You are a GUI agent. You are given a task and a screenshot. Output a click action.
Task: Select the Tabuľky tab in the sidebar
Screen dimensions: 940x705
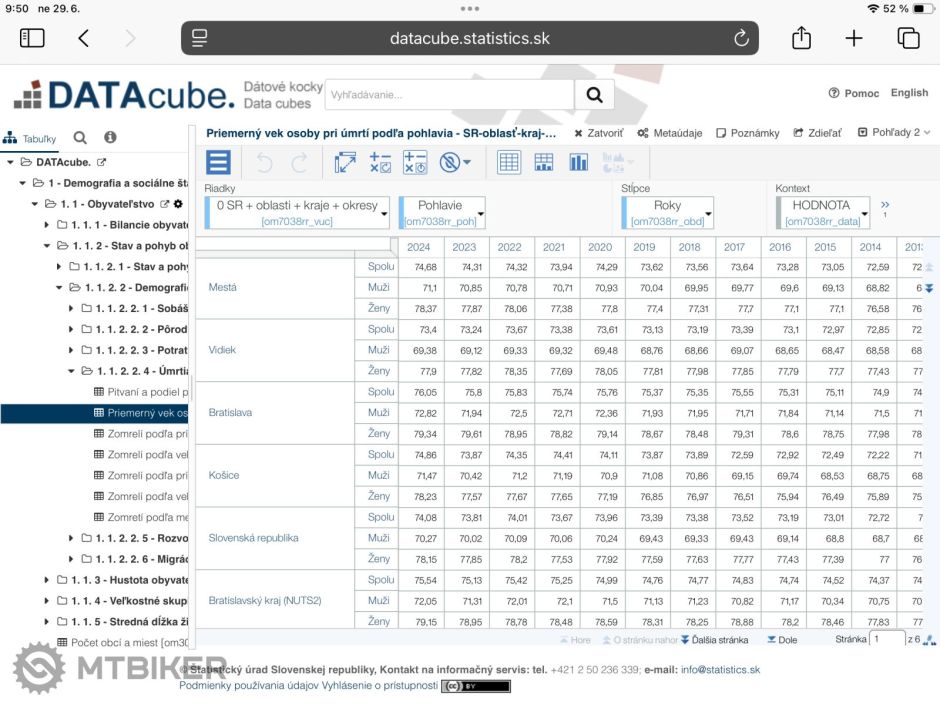[x=30, y=139]
